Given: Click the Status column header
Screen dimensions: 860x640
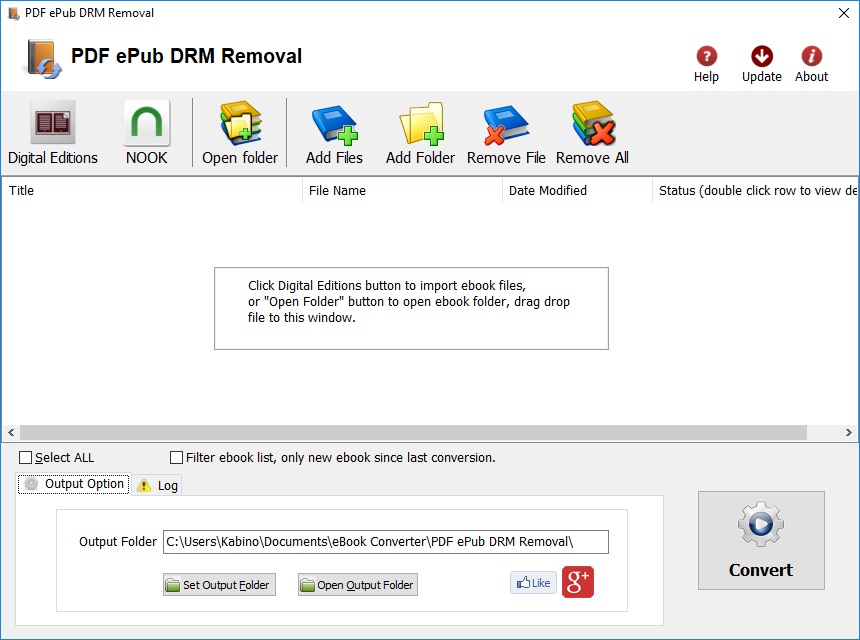Looking at the screenshot, I should point(755,190).
